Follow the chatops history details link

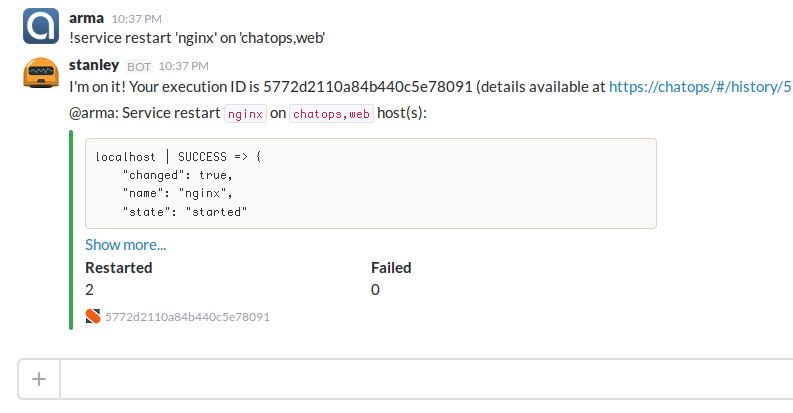click(700, 87)
